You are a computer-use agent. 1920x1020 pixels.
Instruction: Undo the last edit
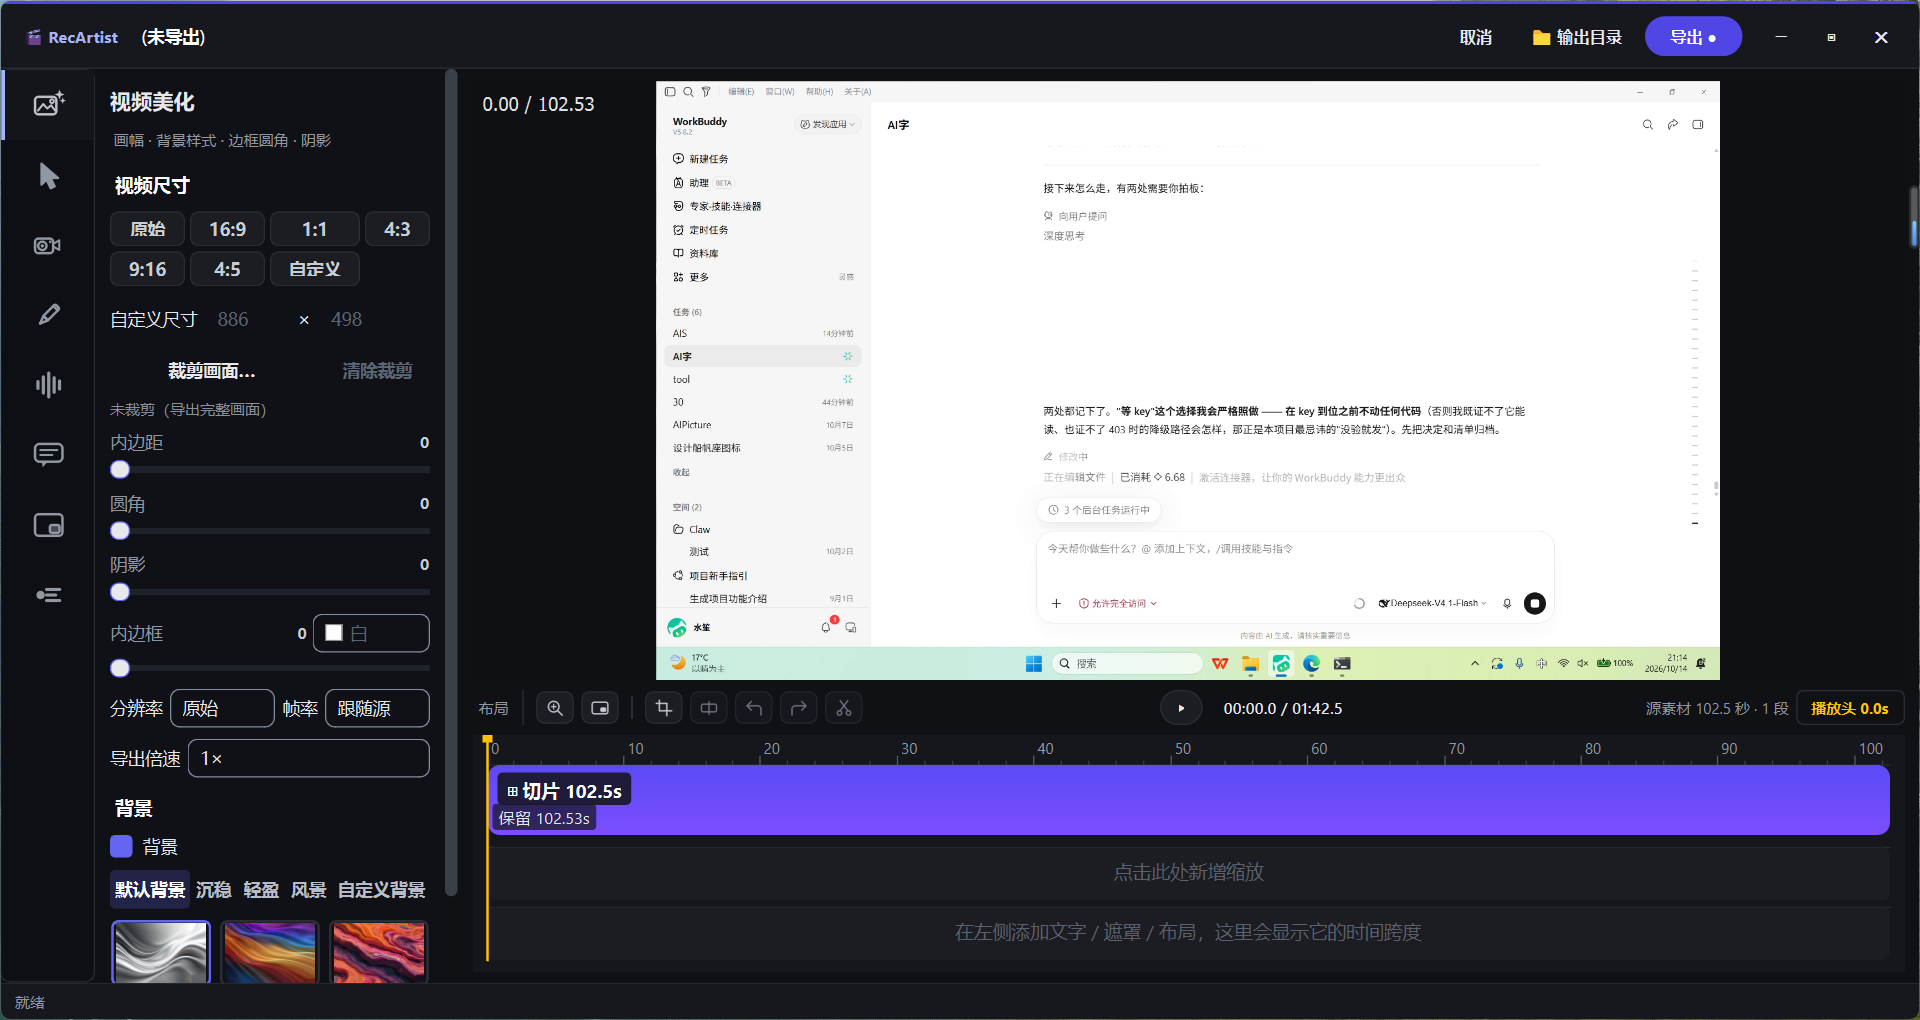754,708
